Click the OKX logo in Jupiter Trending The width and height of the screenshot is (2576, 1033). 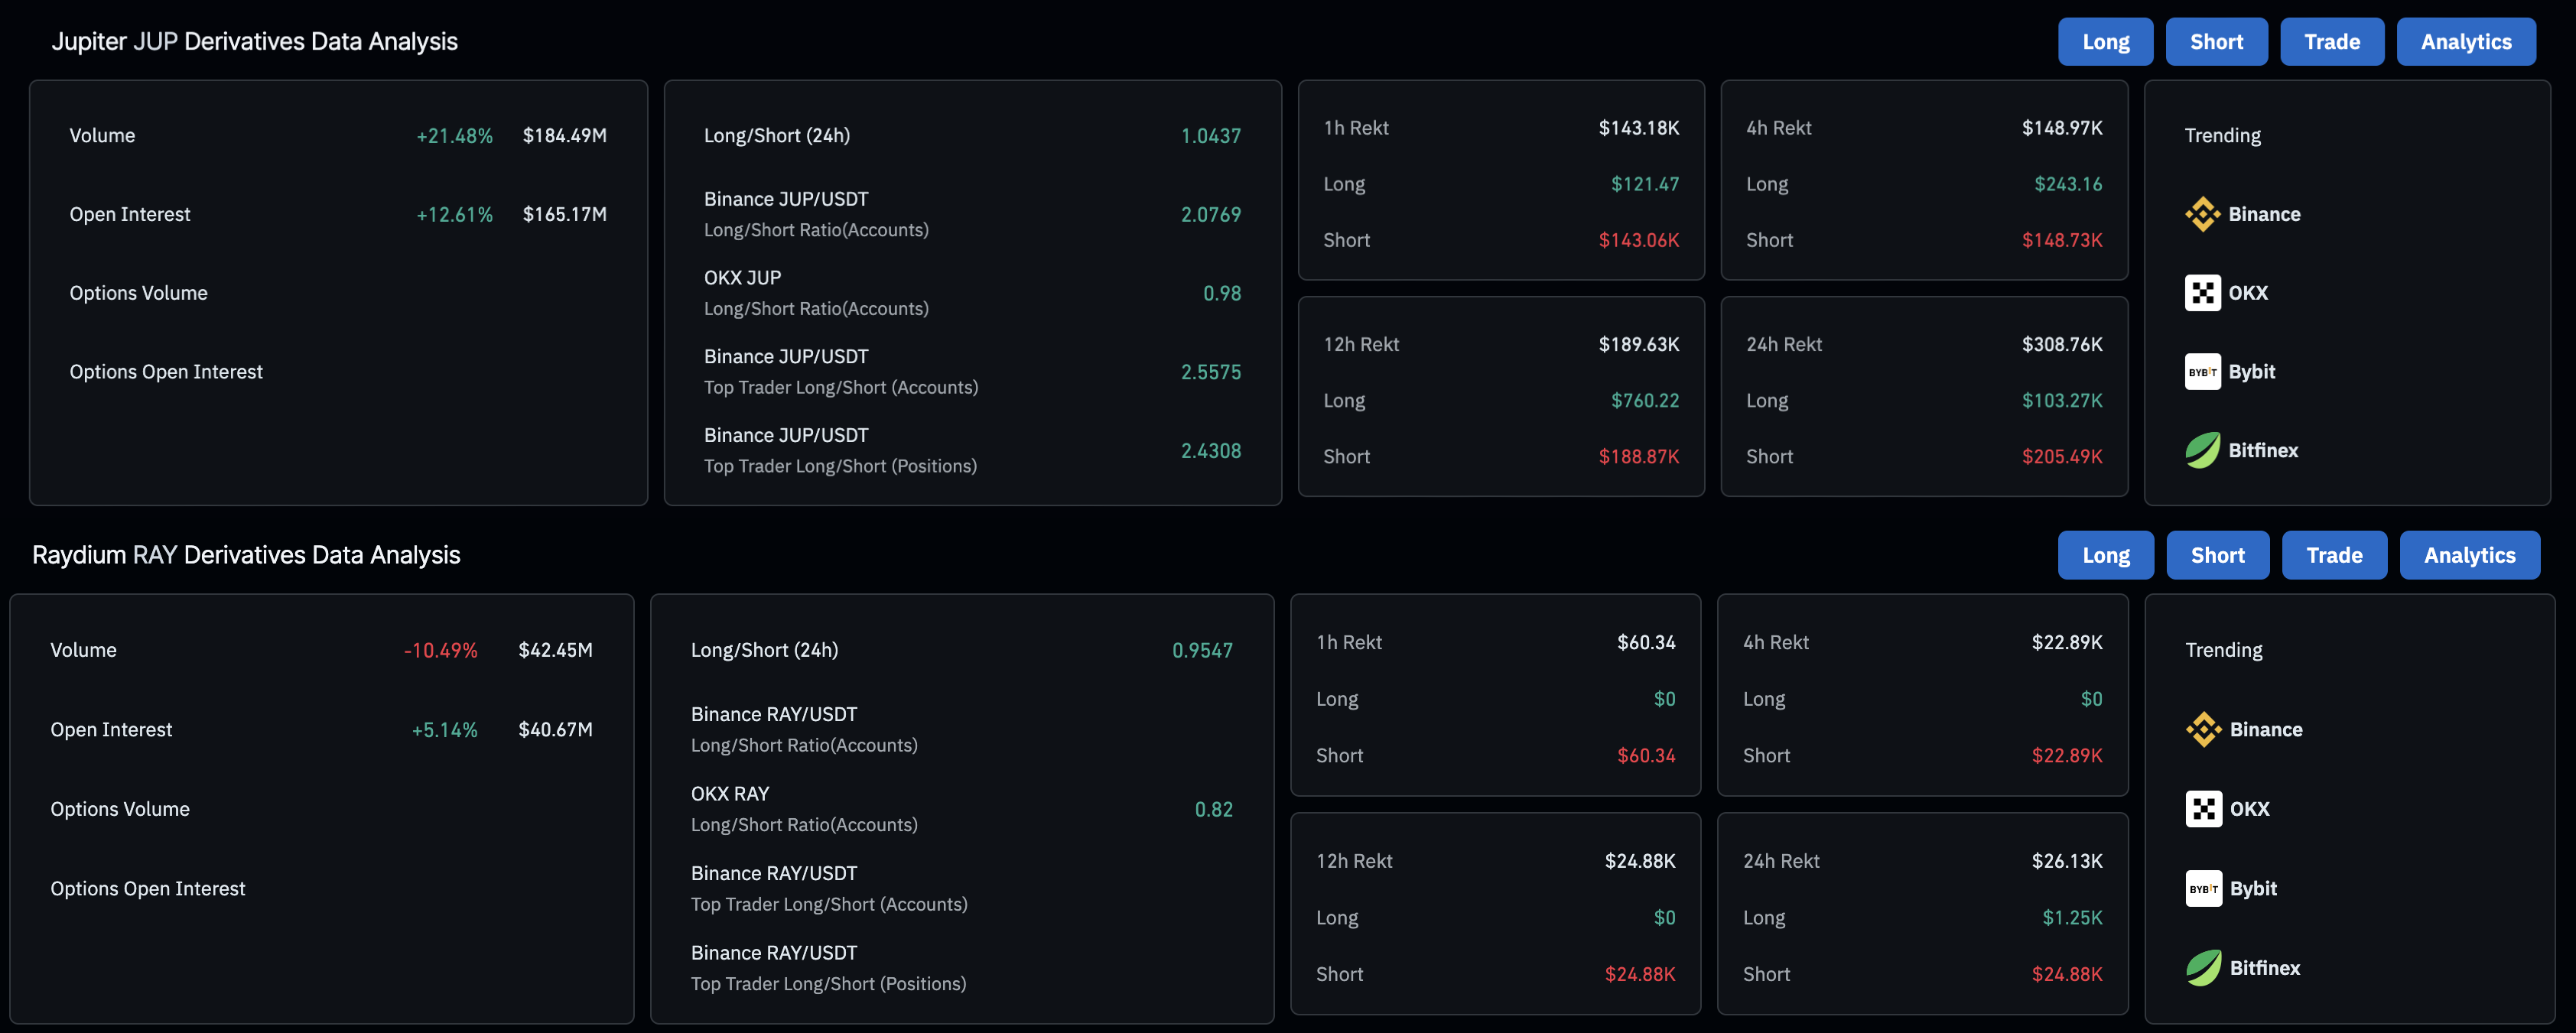[x=2202, y=293]
